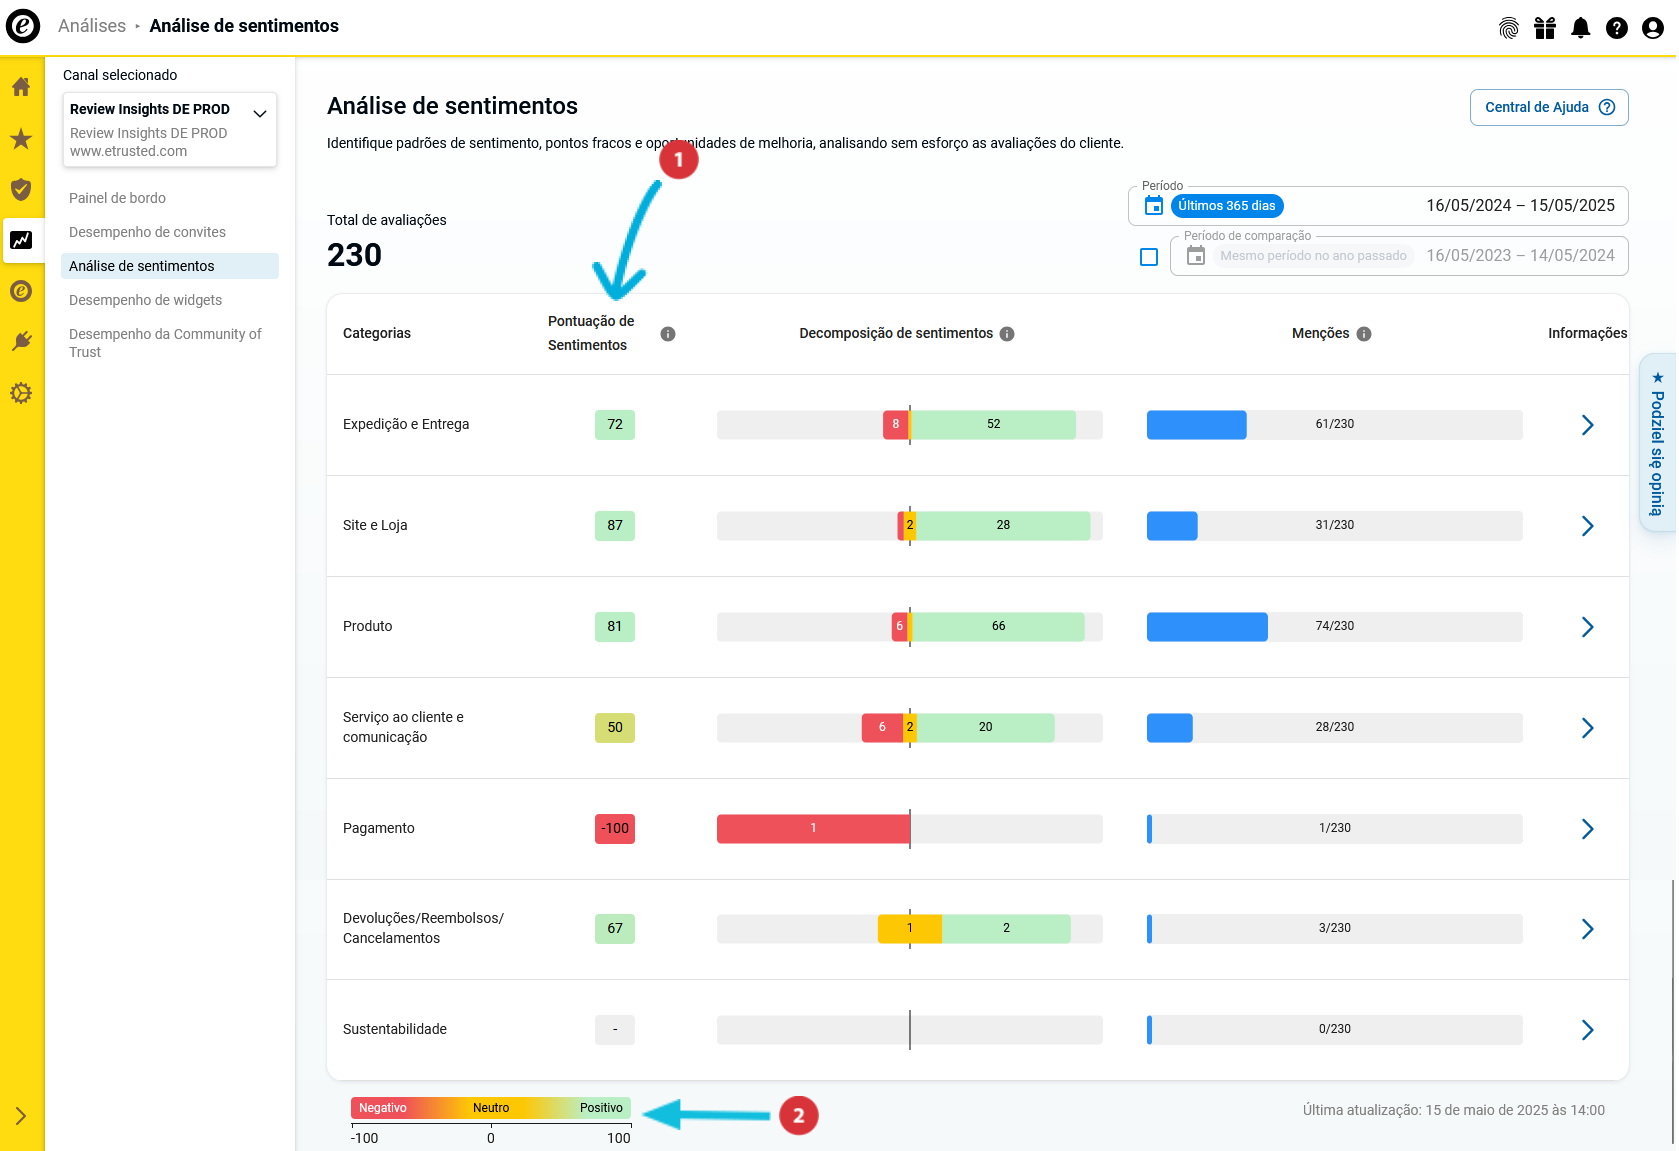
Task: Open the shield Trustmark icon in sidebar
Action: coord(21,189)
